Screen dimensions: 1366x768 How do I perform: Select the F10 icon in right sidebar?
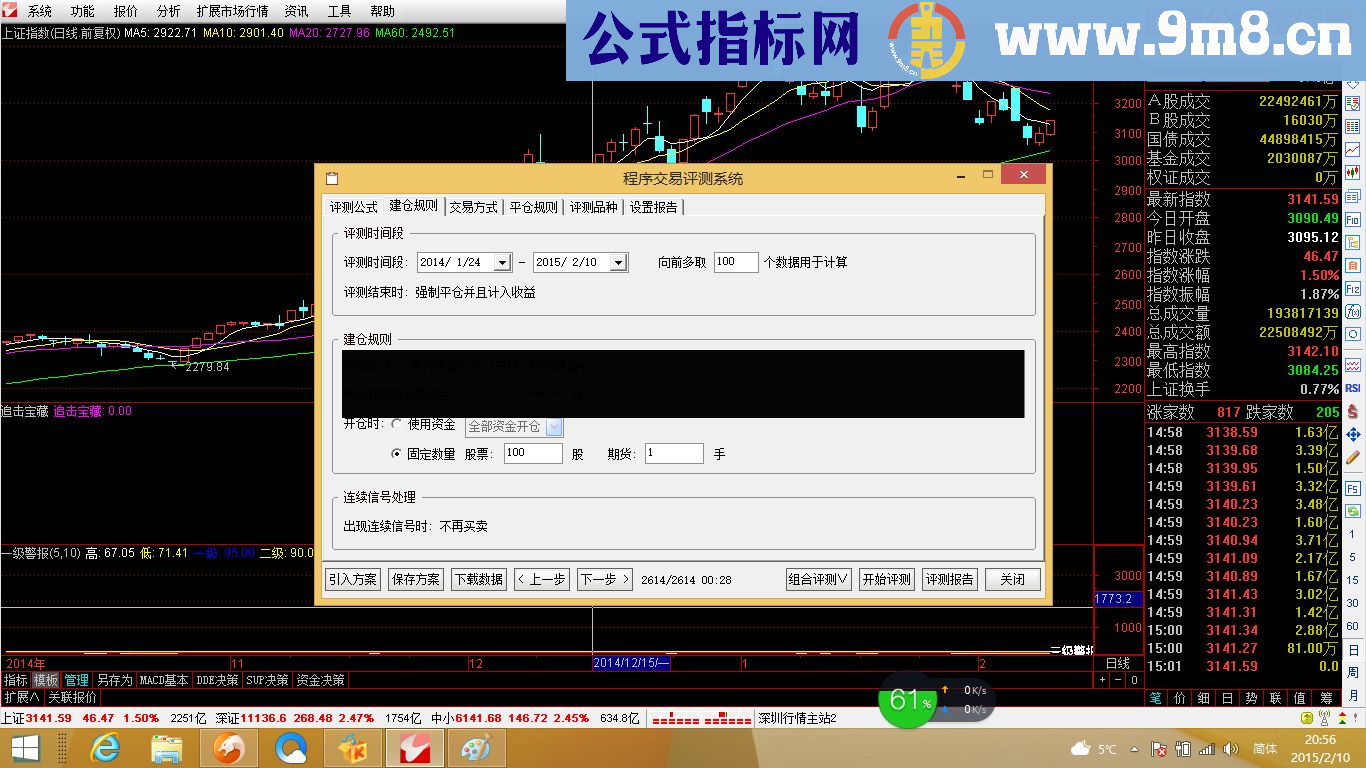[x=1353, y=218]
